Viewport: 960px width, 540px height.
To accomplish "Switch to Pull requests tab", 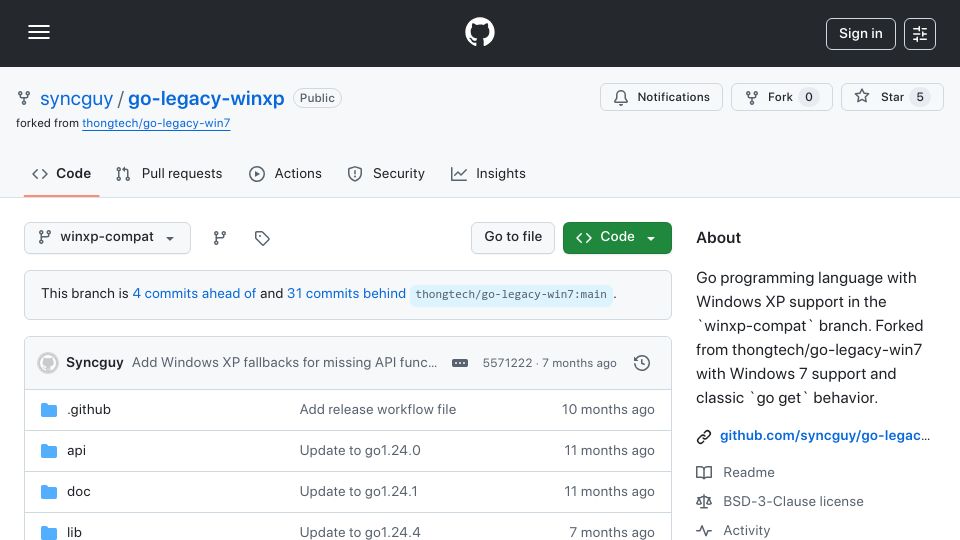I will pyautogui.click(x=169, y=174).
